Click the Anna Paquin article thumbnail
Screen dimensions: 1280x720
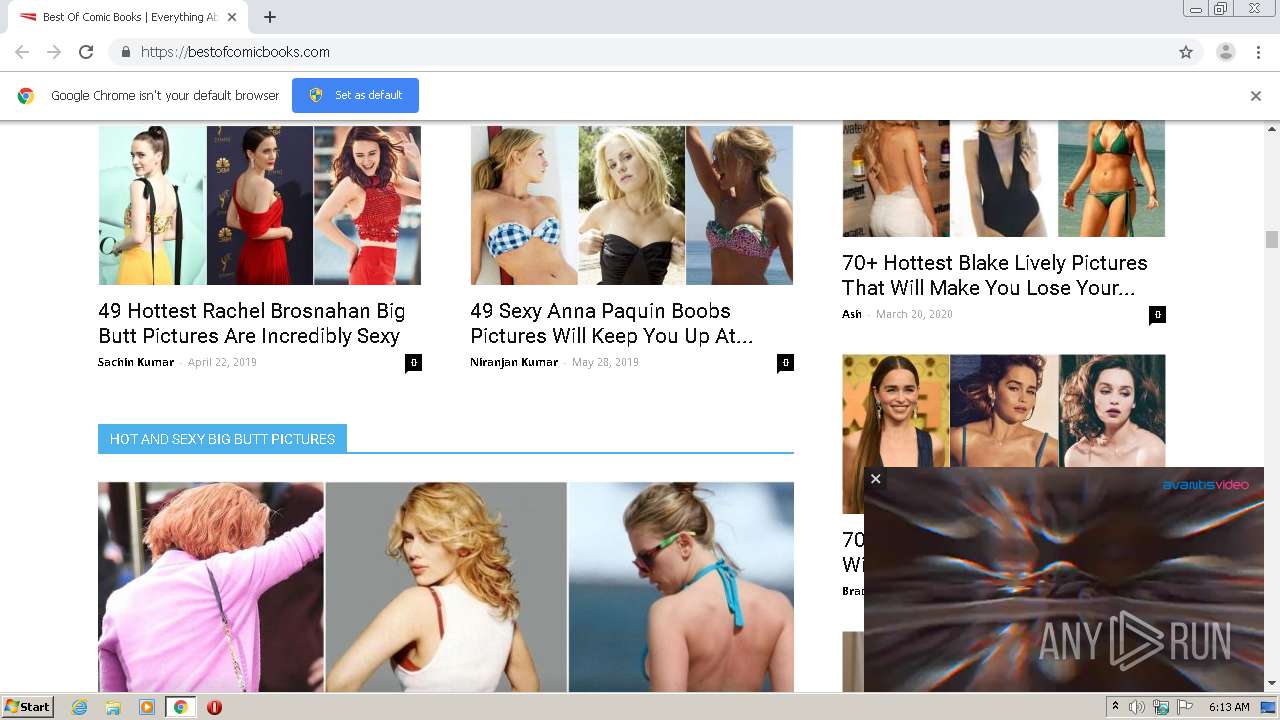click(632, 205)
